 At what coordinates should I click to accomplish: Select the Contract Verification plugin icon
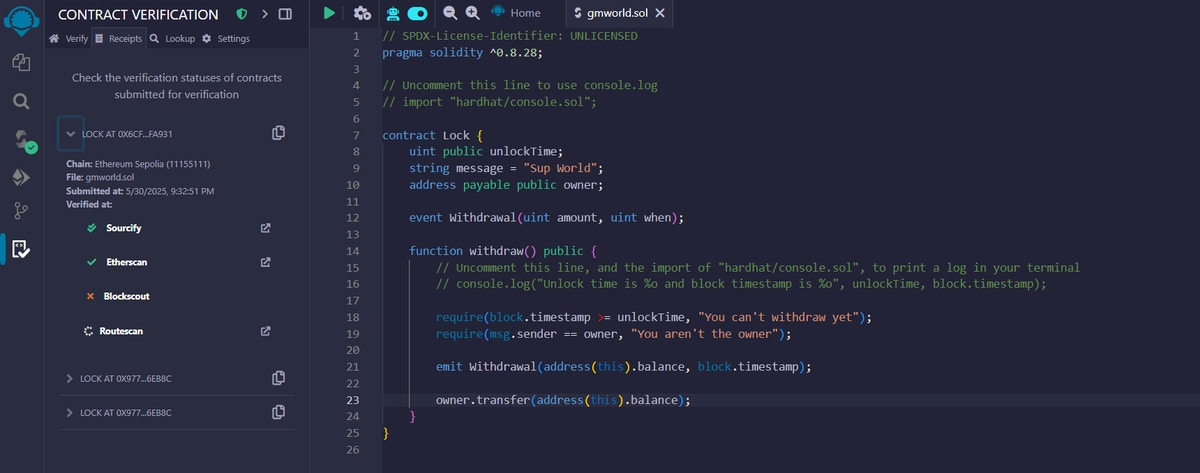[x=21, y=248]
